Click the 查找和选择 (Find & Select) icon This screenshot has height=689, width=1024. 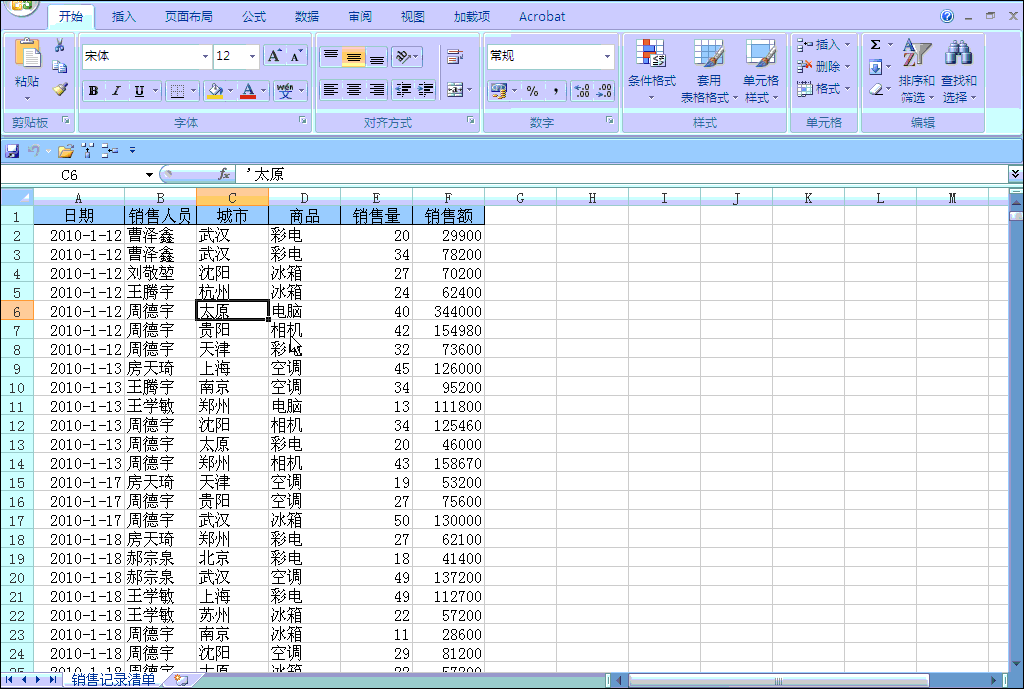[959, 70]
